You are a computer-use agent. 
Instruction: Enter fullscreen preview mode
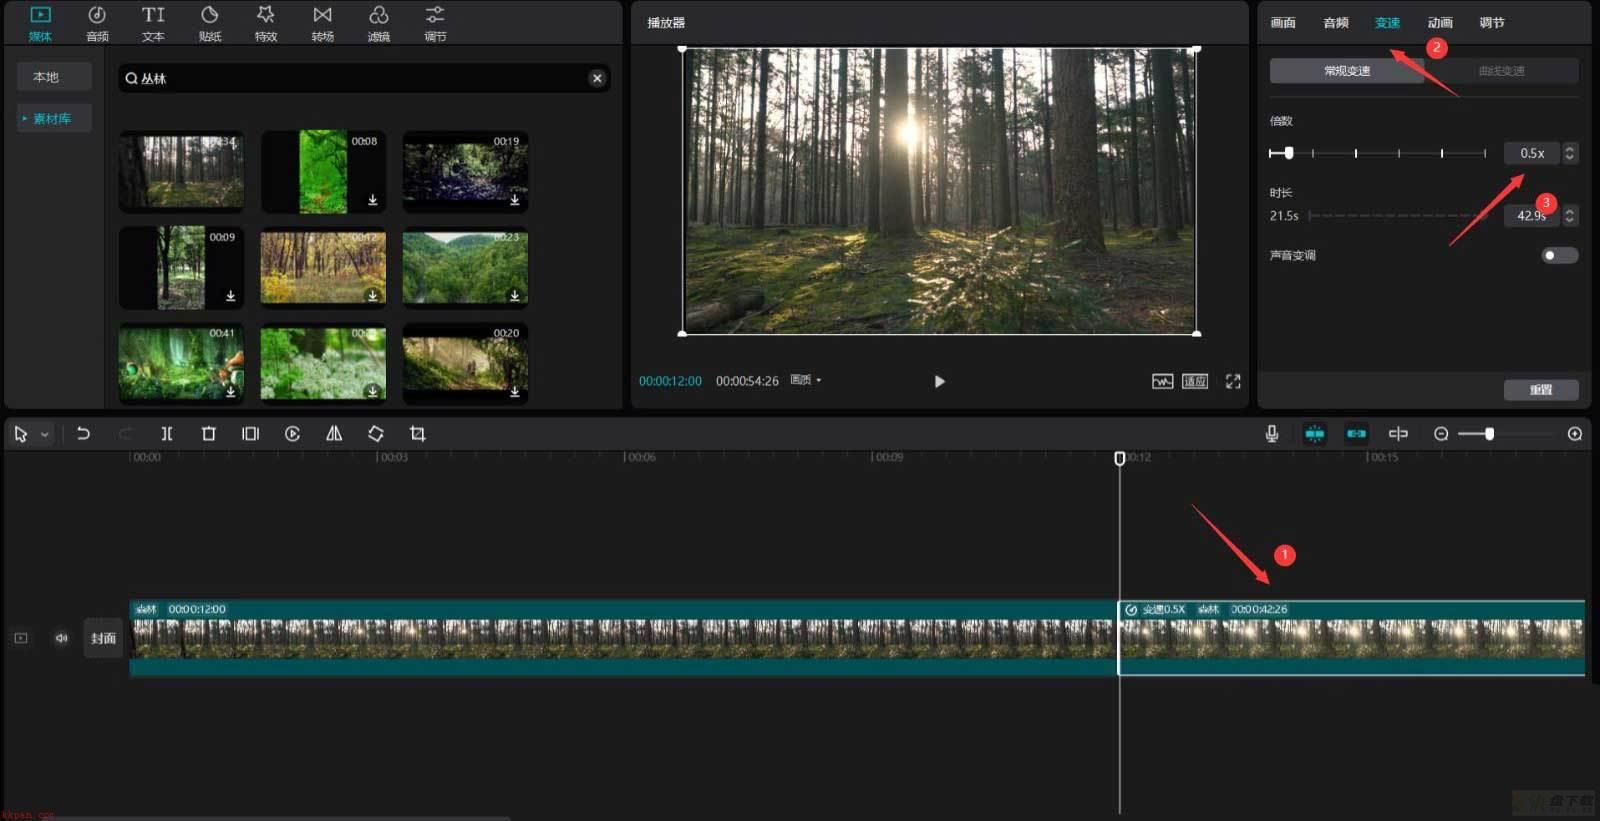(x=1233, y=381)
